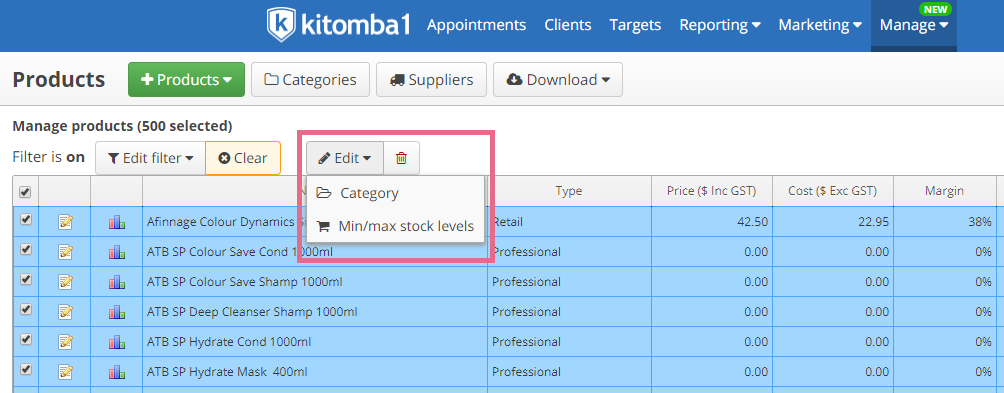Image resolution: width=1004 pixels, height=393 pixels.
Task: Open edit icon for ATB SP Hydrate Mask row
Action: [65, 372]
